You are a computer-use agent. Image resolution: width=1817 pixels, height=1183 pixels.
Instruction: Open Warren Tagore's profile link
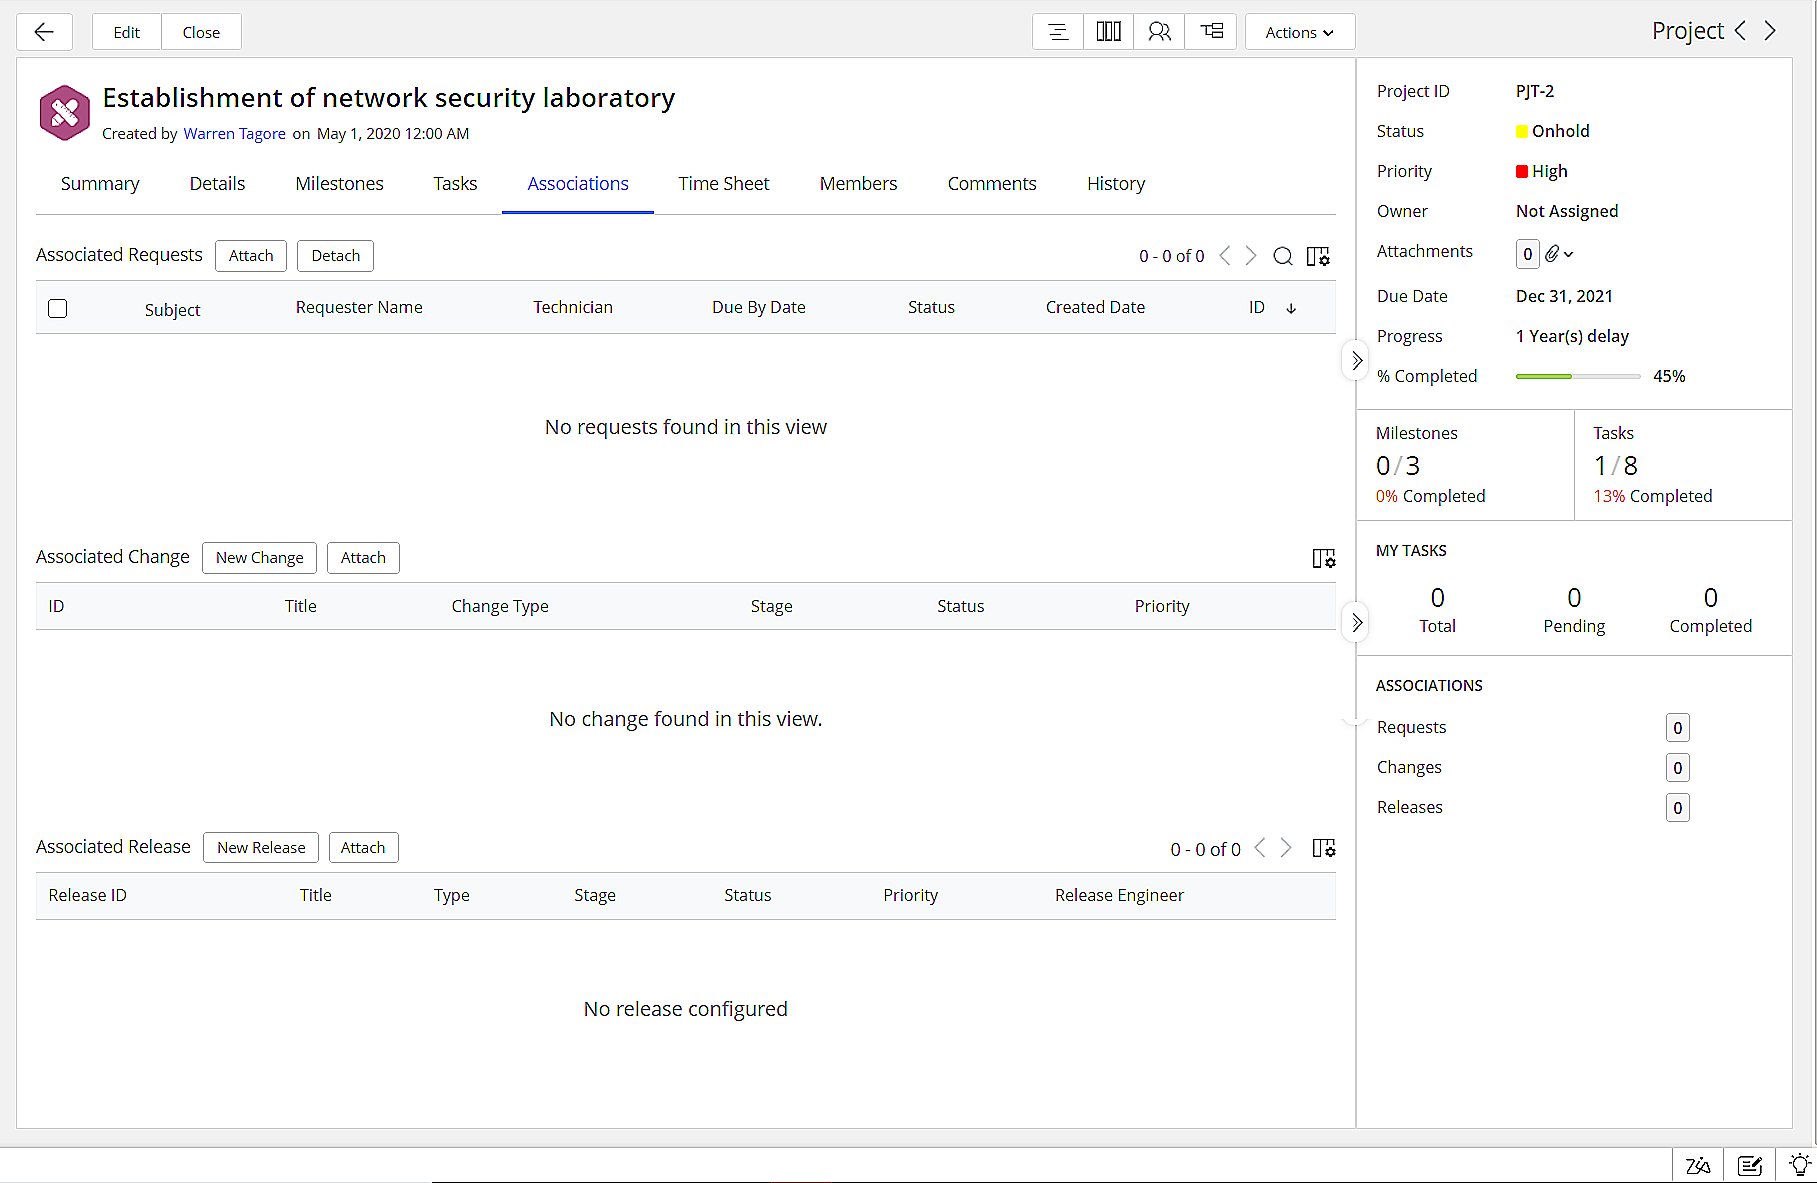(x=234, y=134)
